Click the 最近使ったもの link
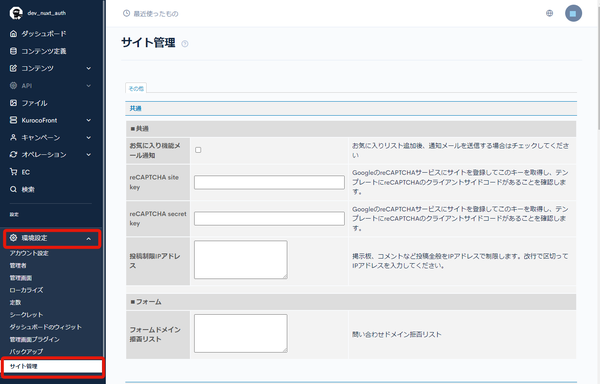This screenshot has width=600, height=384. tap(156, 14)
